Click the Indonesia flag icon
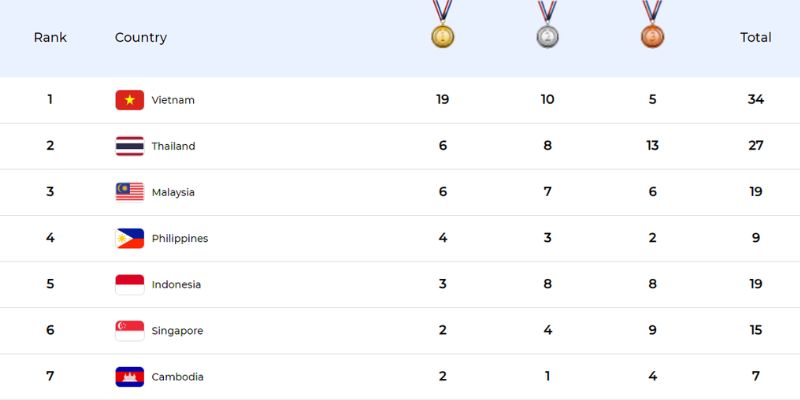Viewport: 800px width, 400px height. pyautogui.click(x=130, y=284)
